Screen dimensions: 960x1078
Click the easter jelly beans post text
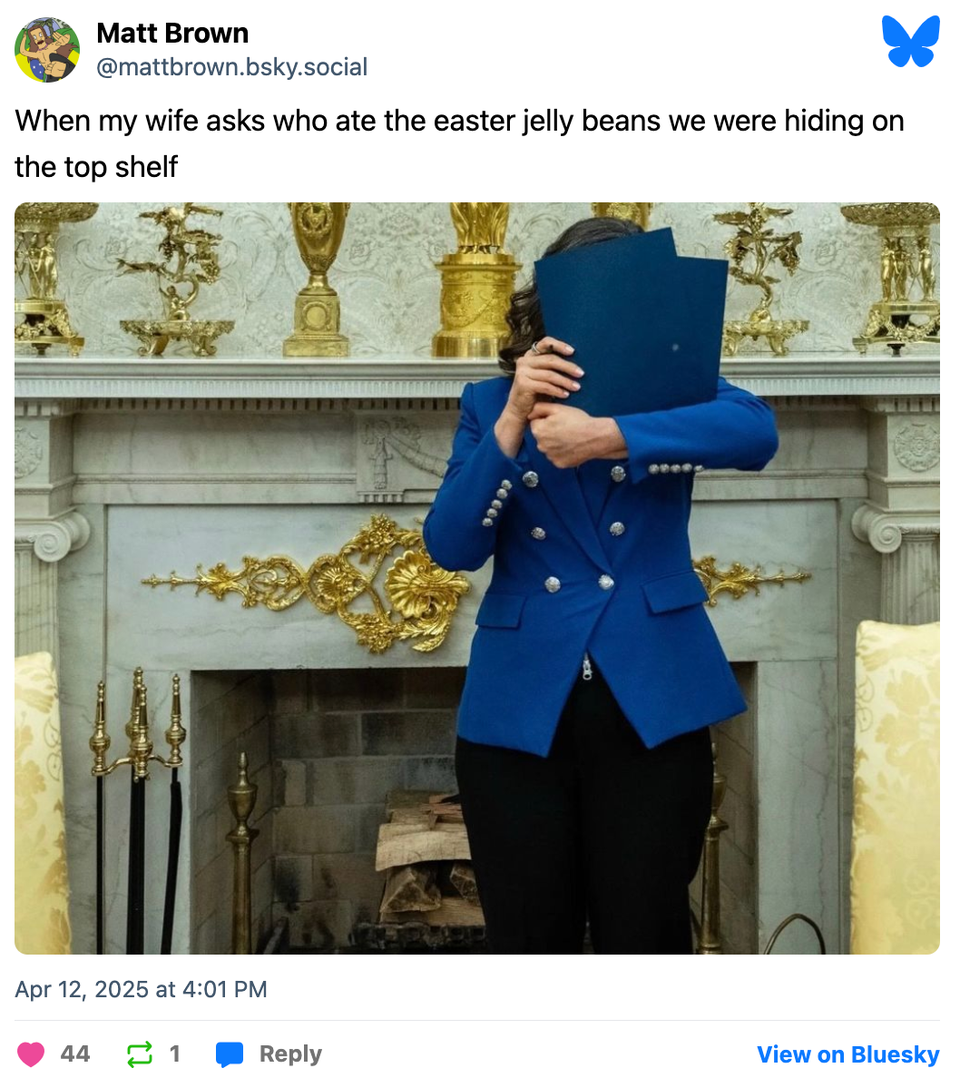pos(459,144)
